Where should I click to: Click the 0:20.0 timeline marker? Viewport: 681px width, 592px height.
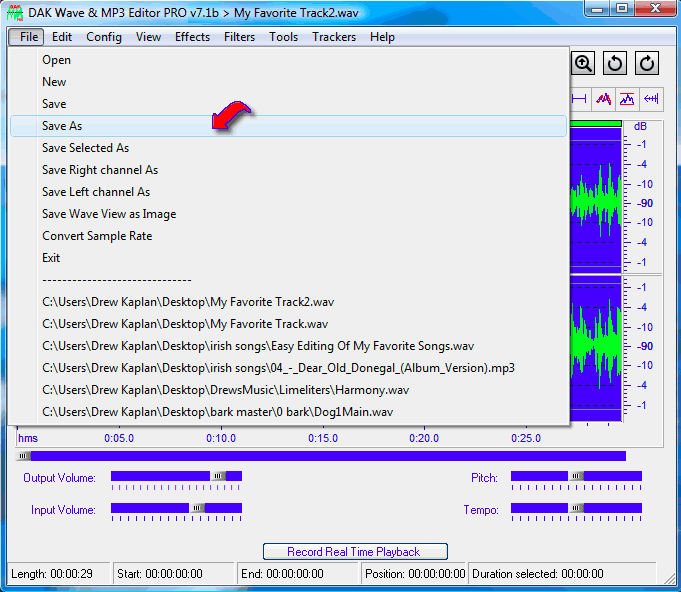424,438
